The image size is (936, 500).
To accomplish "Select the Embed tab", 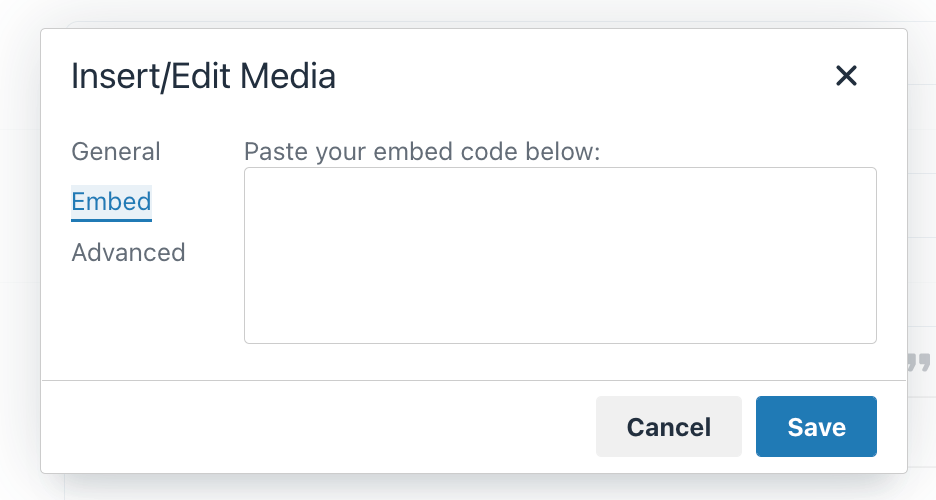I will coord(111,202).
